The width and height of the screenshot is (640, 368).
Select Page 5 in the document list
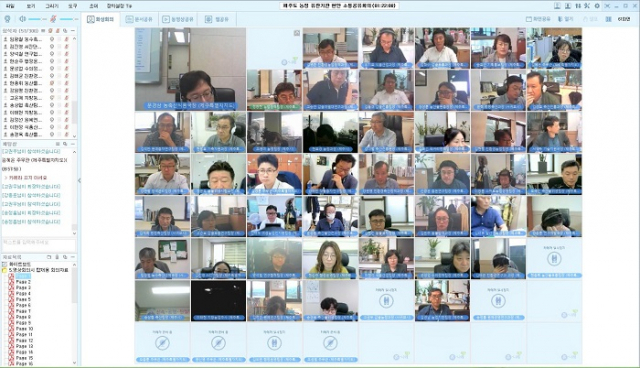[x=23, y=299]
